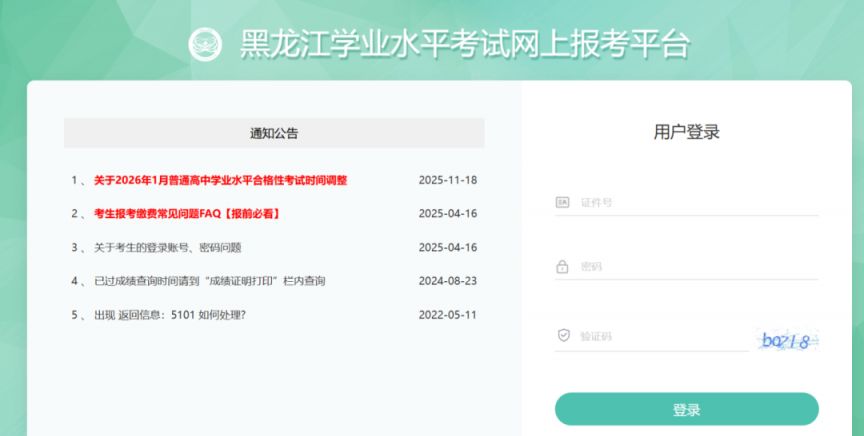
Task: Click the date 2024-08-23
Action: [x=448, y=281]
